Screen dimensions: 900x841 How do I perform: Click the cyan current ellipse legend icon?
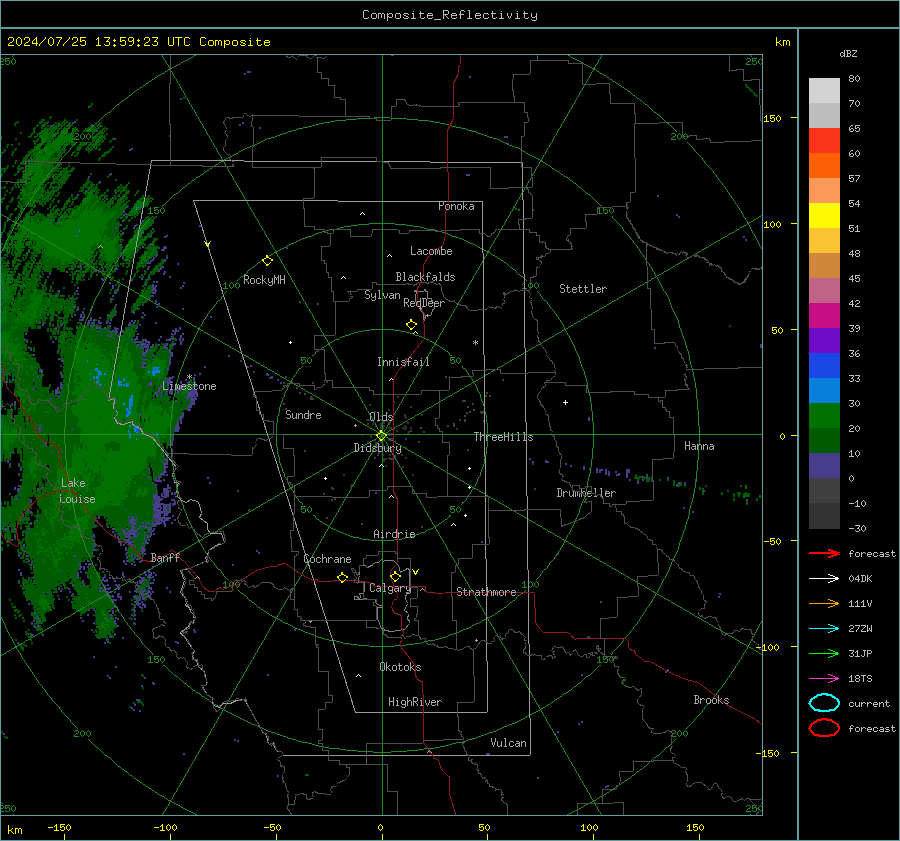824,703
